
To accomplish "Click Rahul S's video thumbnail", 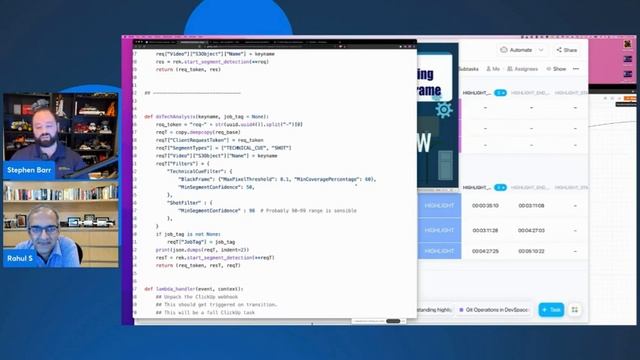I will (61, 224).
